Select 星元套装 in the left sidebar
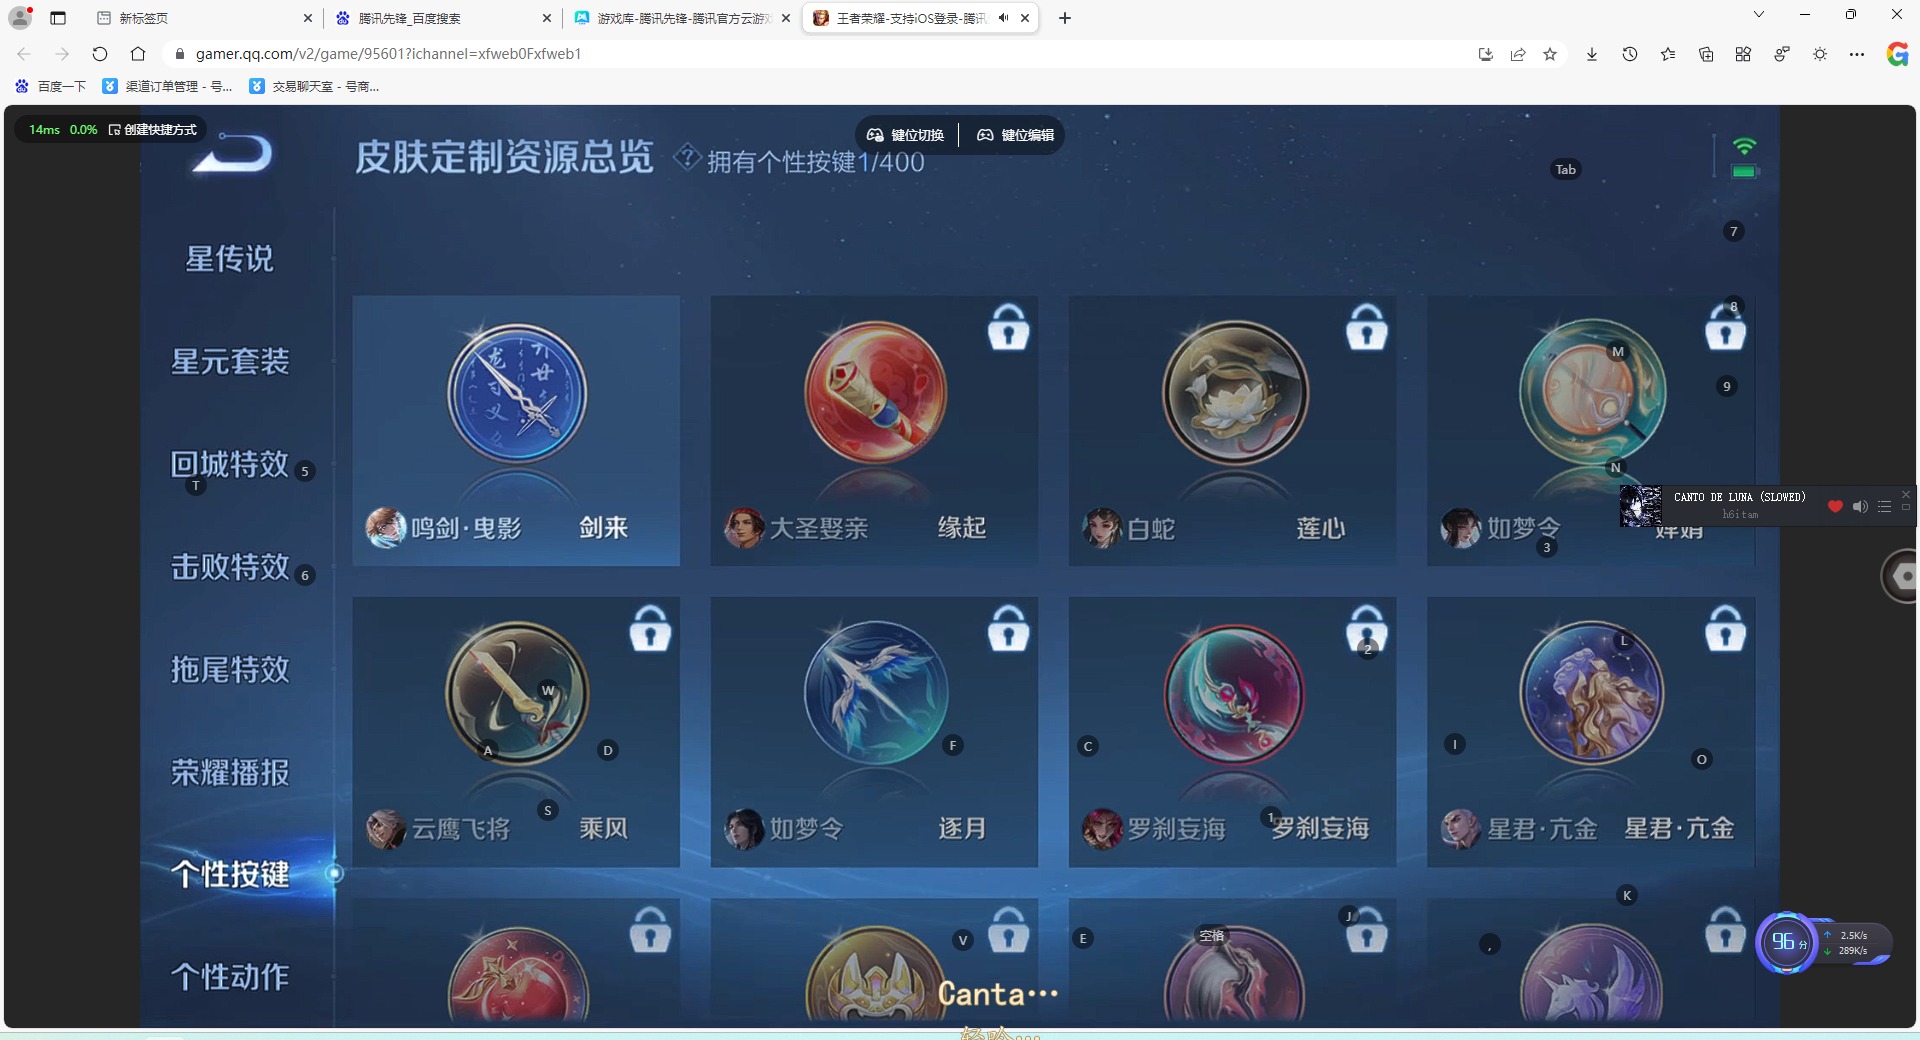 click(x=232, y=362)
